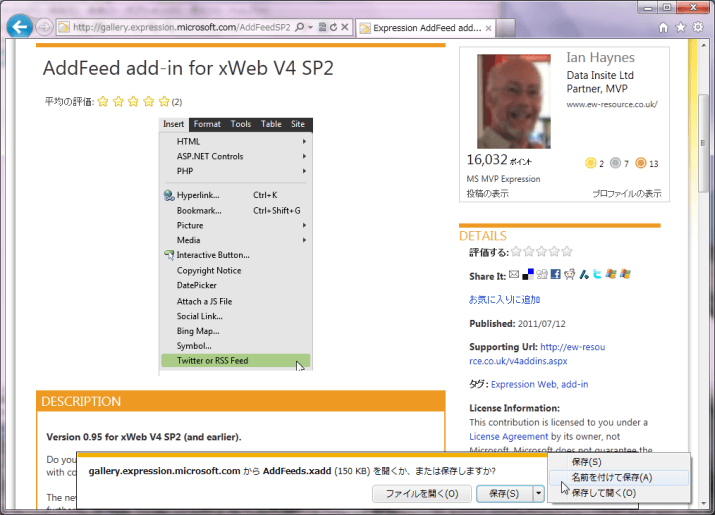Stop loading with the address bar X icon
The image size is (715, 515).
pyautogui.click(x=345, y=27)
